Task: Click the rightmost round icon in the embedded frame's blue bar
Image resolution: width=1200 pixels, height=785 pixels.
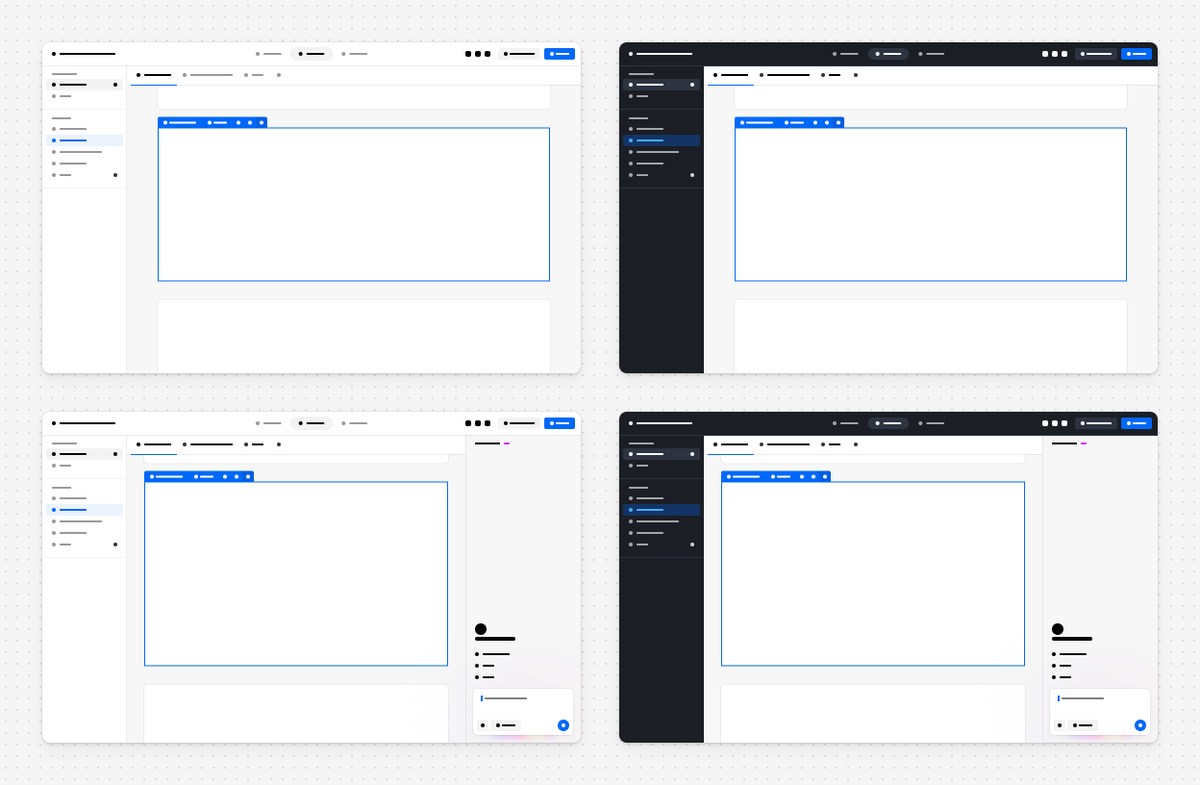Action: tap(262, 123)
